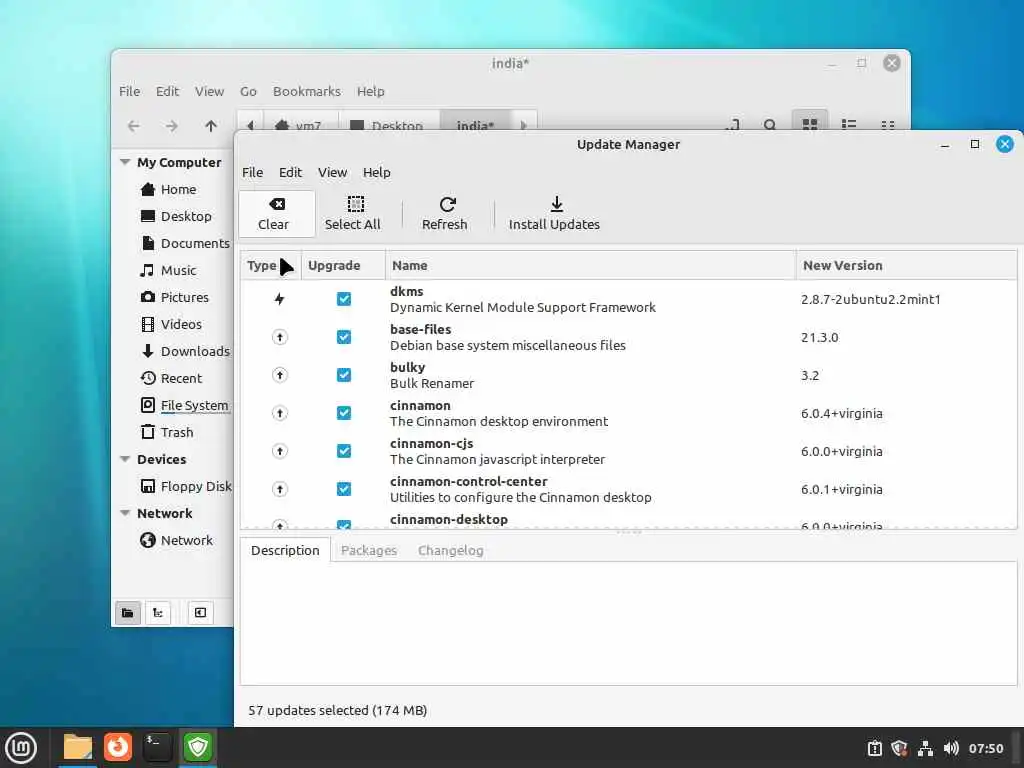Click Clear in Update Manager toolbar
This screenshot has height=768, width=1024.
pyautogui.click(x=276, y=214)
